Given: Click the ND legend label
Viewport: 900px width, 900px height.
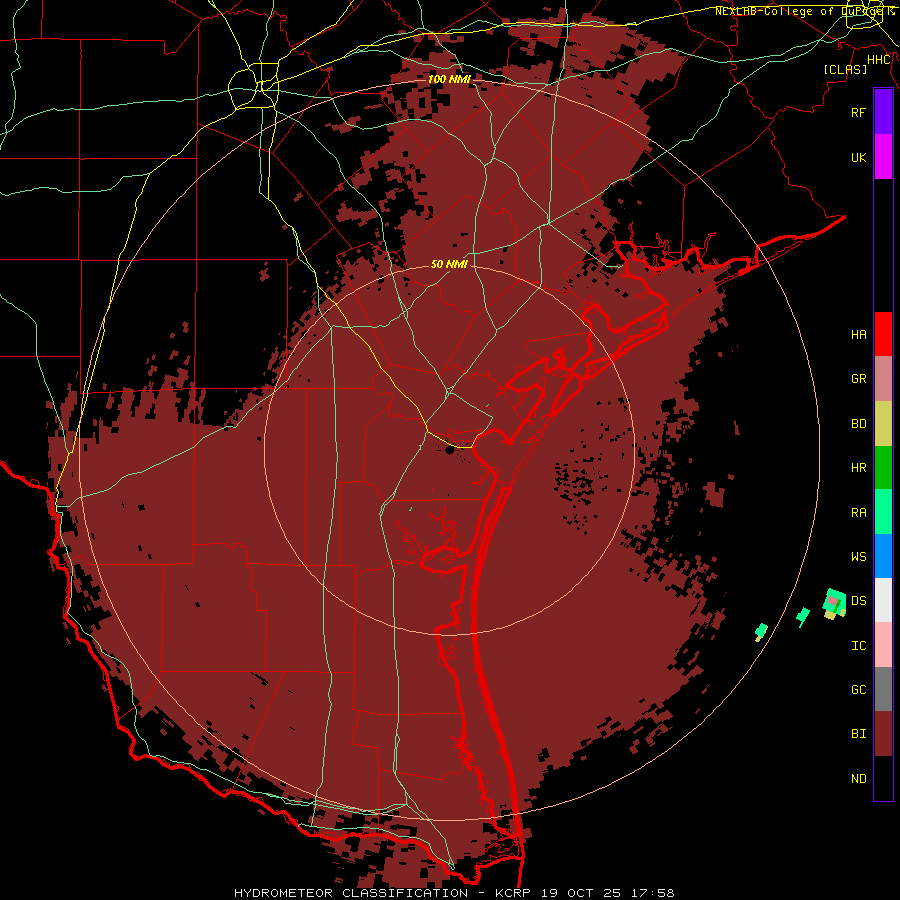Looking at the screenshot, I should pyautogui.click(x=858, y=779).
